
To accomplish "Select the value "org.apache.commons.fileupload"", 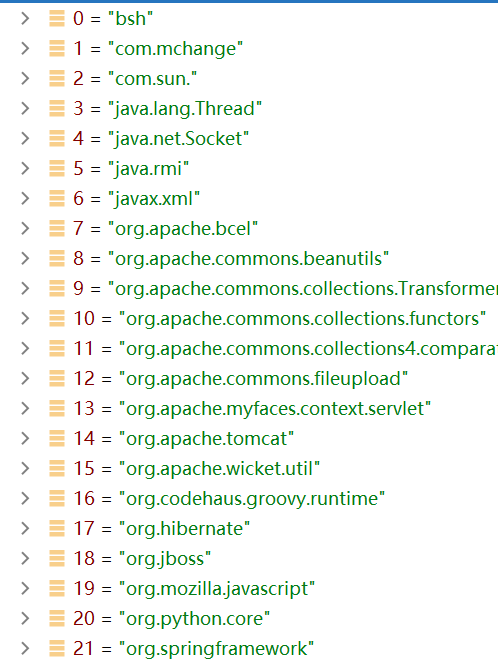I will click(263, 379).
